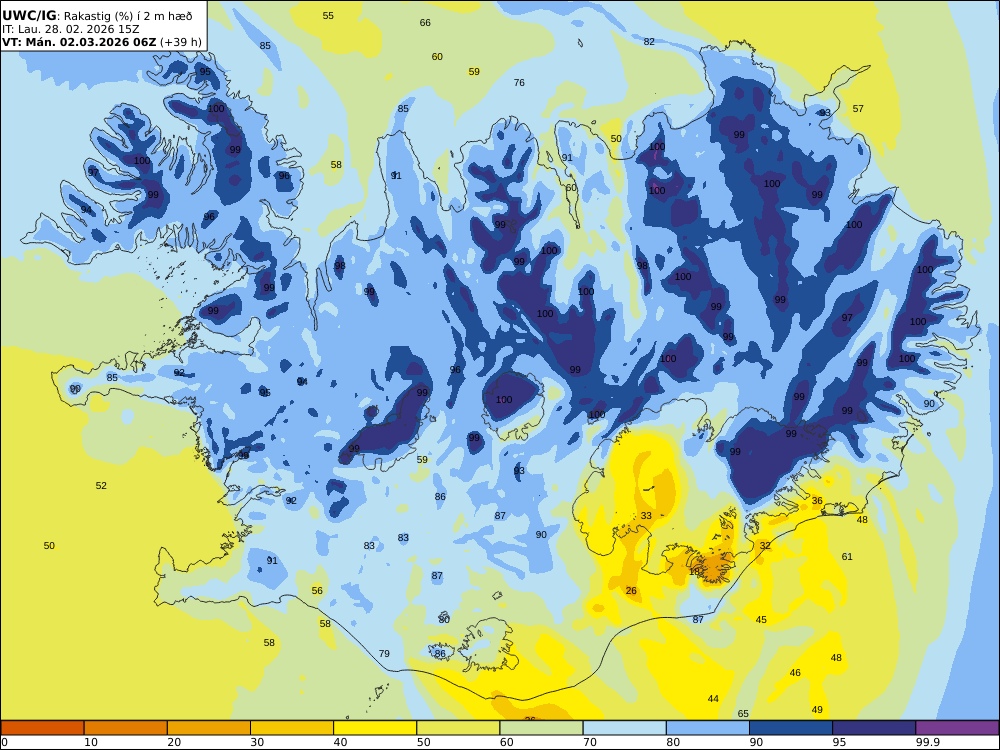Click the '99.9' legend scale label
The height and width of the screenshot is (750, 1000).
point(927,742)
